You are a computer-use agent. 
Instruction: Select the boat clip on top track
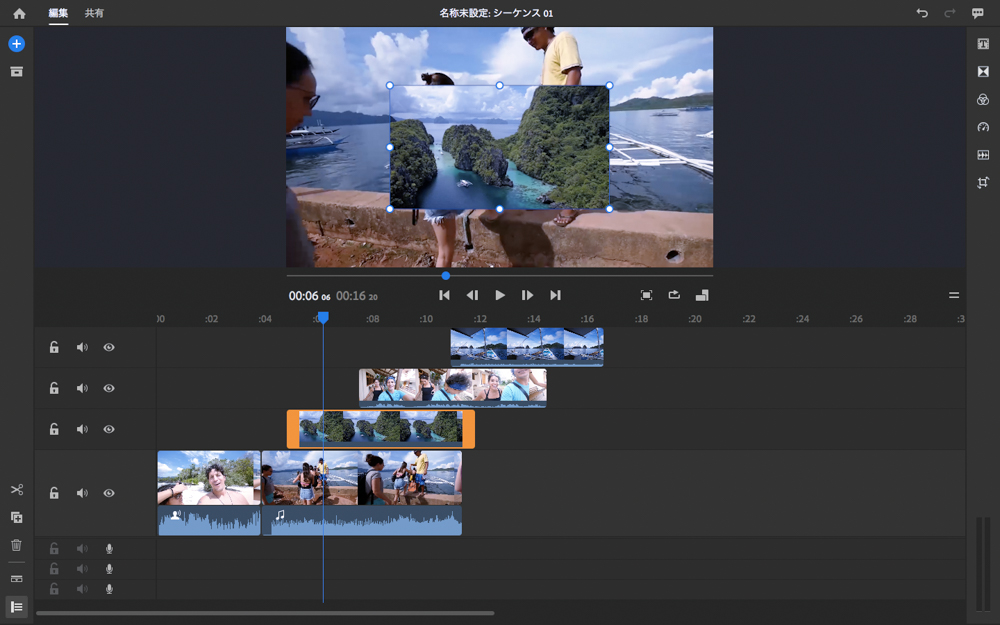pos(527,347)
